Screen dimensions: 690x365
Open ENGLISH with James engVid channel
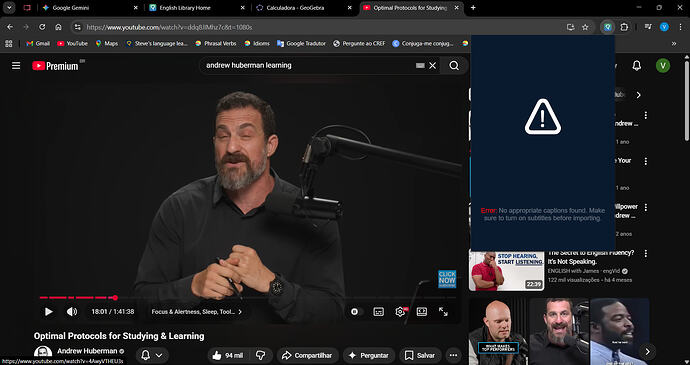(584, 271)
